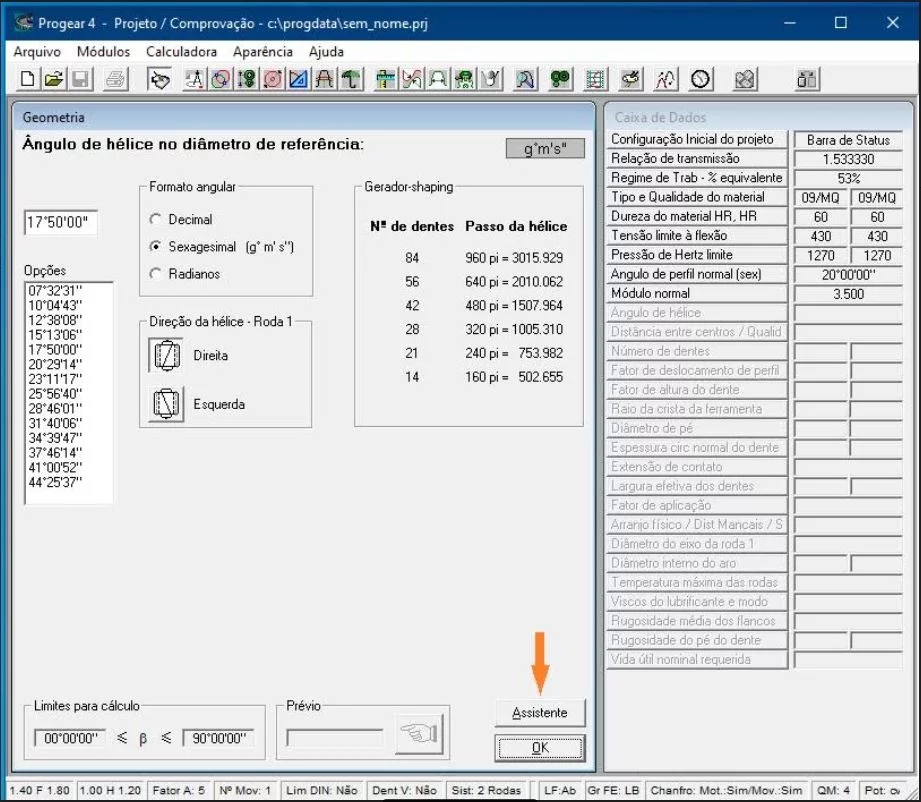
Task: Click the cluster of green gears icon
Action: 560,79
